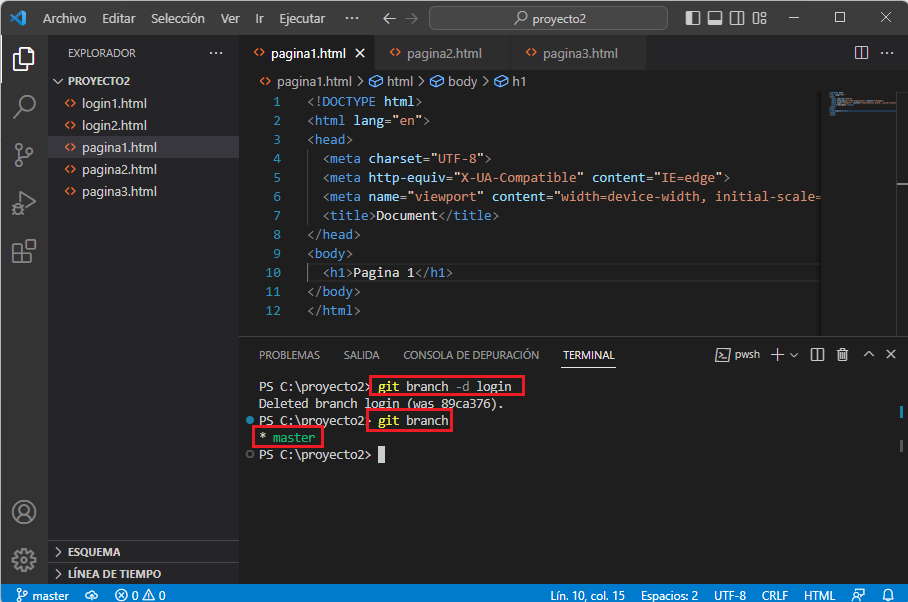
Task: Open login2.html in explorer
Action: pos(144,126)
